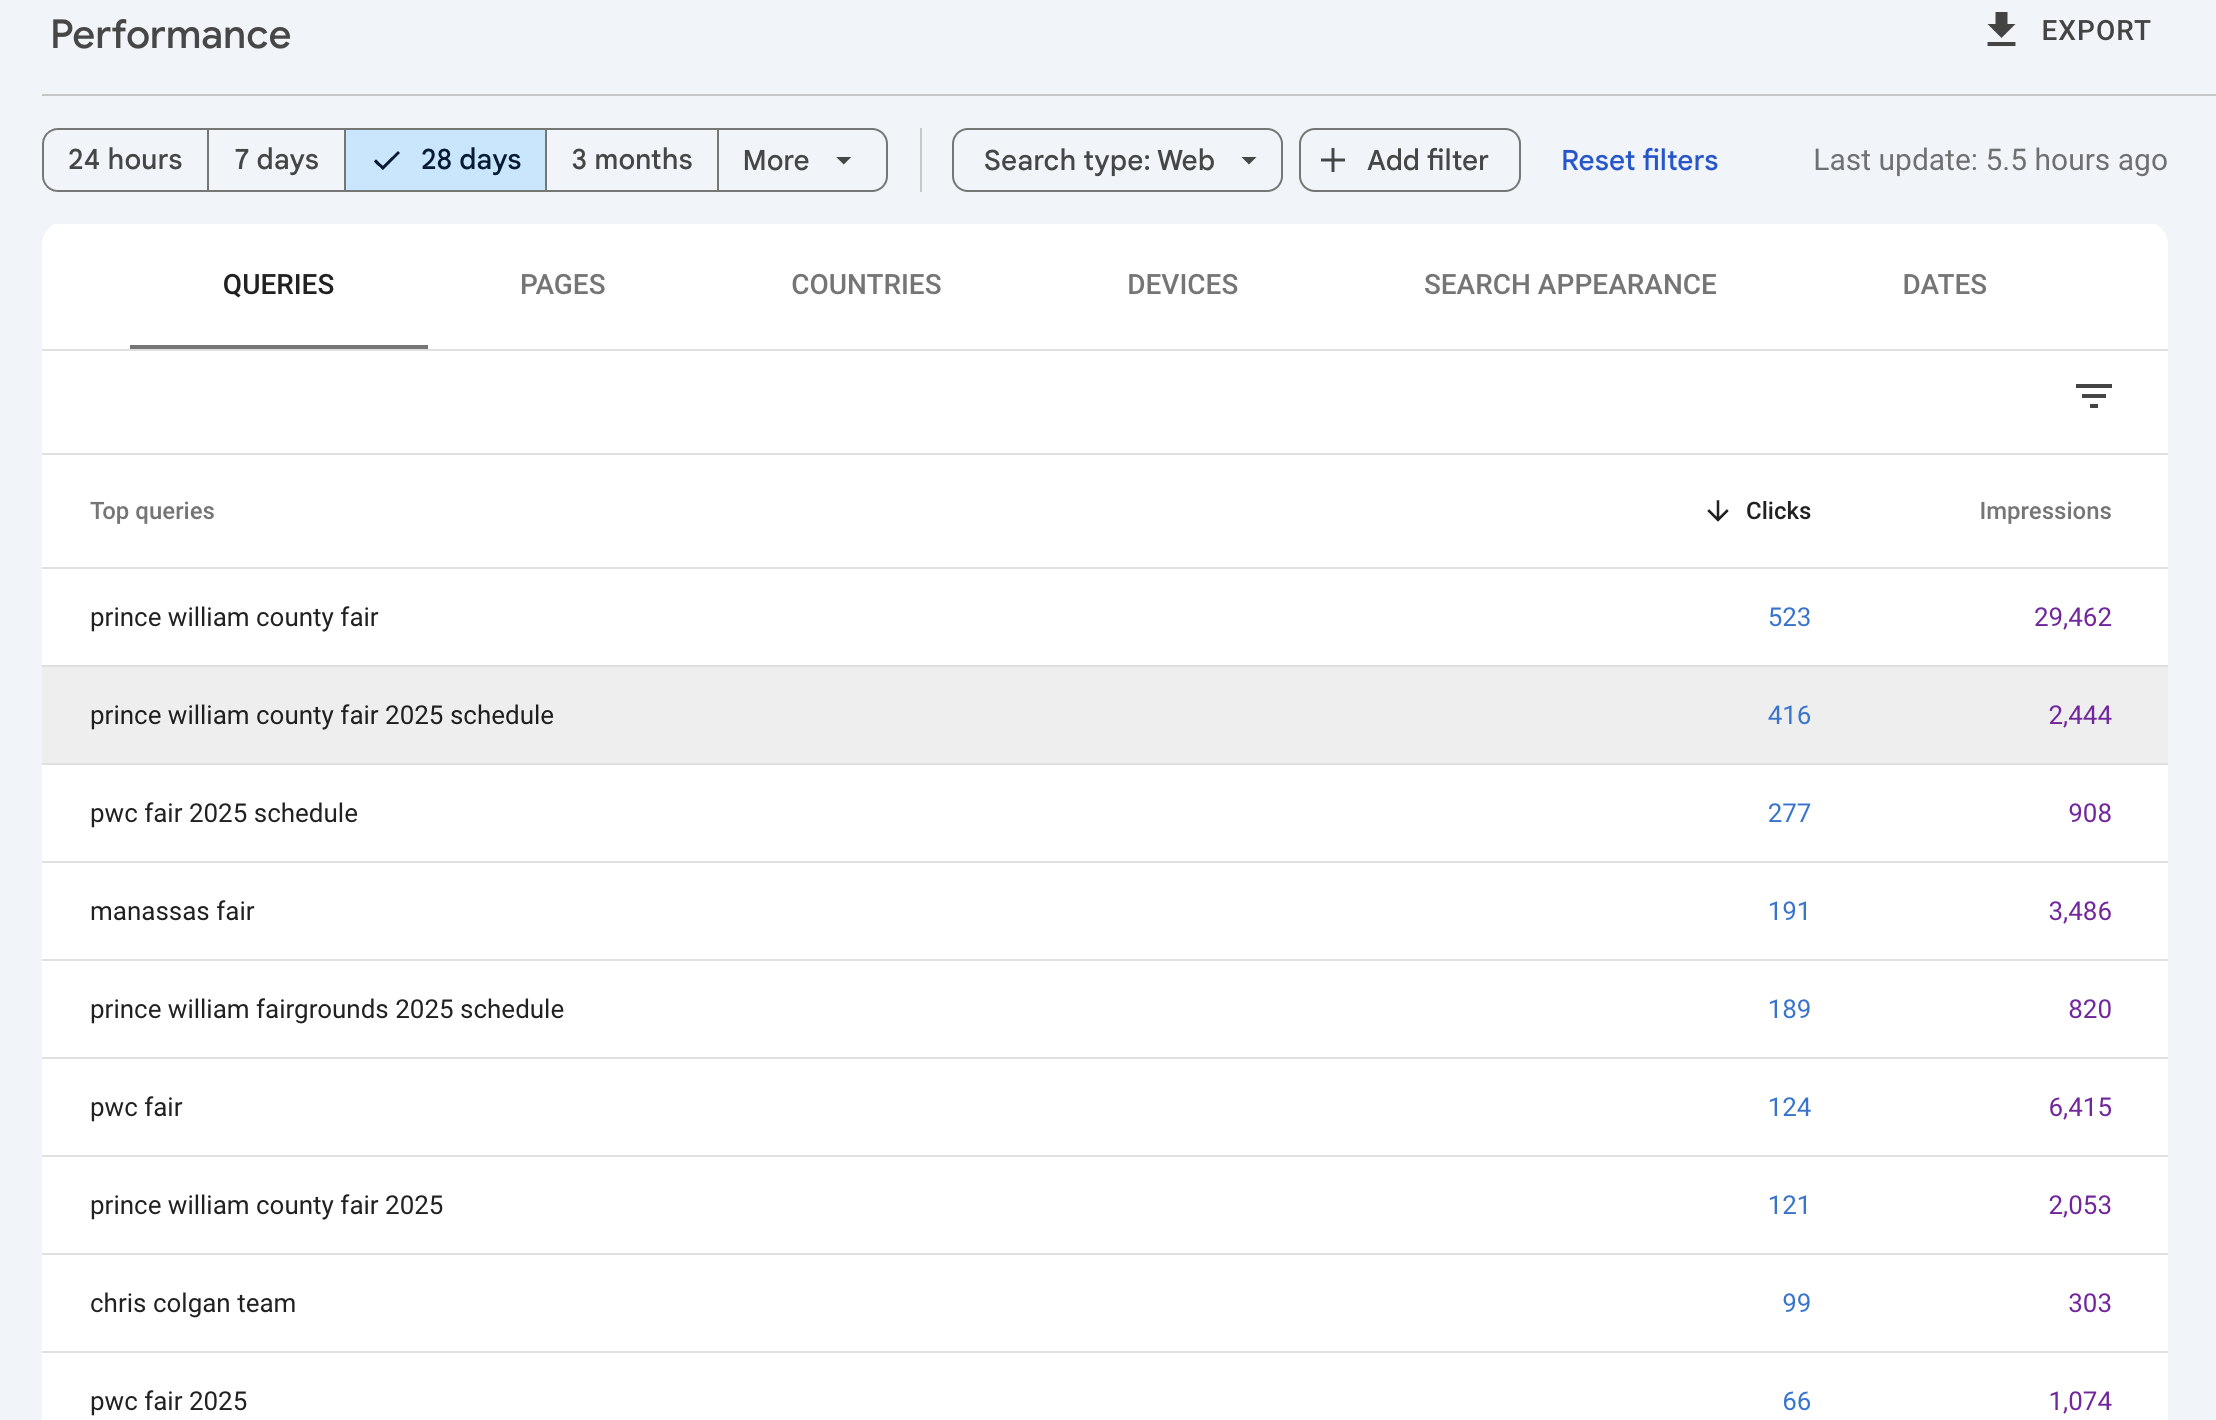The image size is (2216, 1420).
Task: Expand the More date range dropdown
Action: click(801, 160)
